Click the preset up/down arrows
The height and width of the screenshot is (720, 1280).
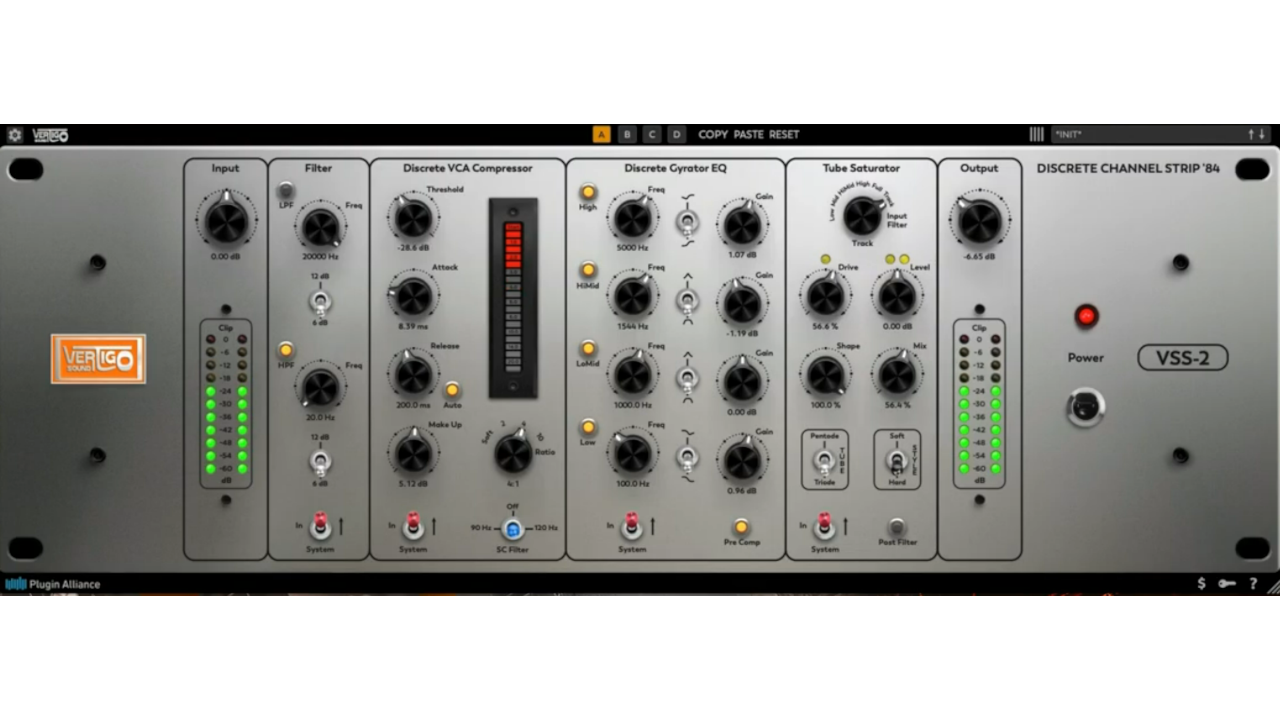coord(1256,134)
